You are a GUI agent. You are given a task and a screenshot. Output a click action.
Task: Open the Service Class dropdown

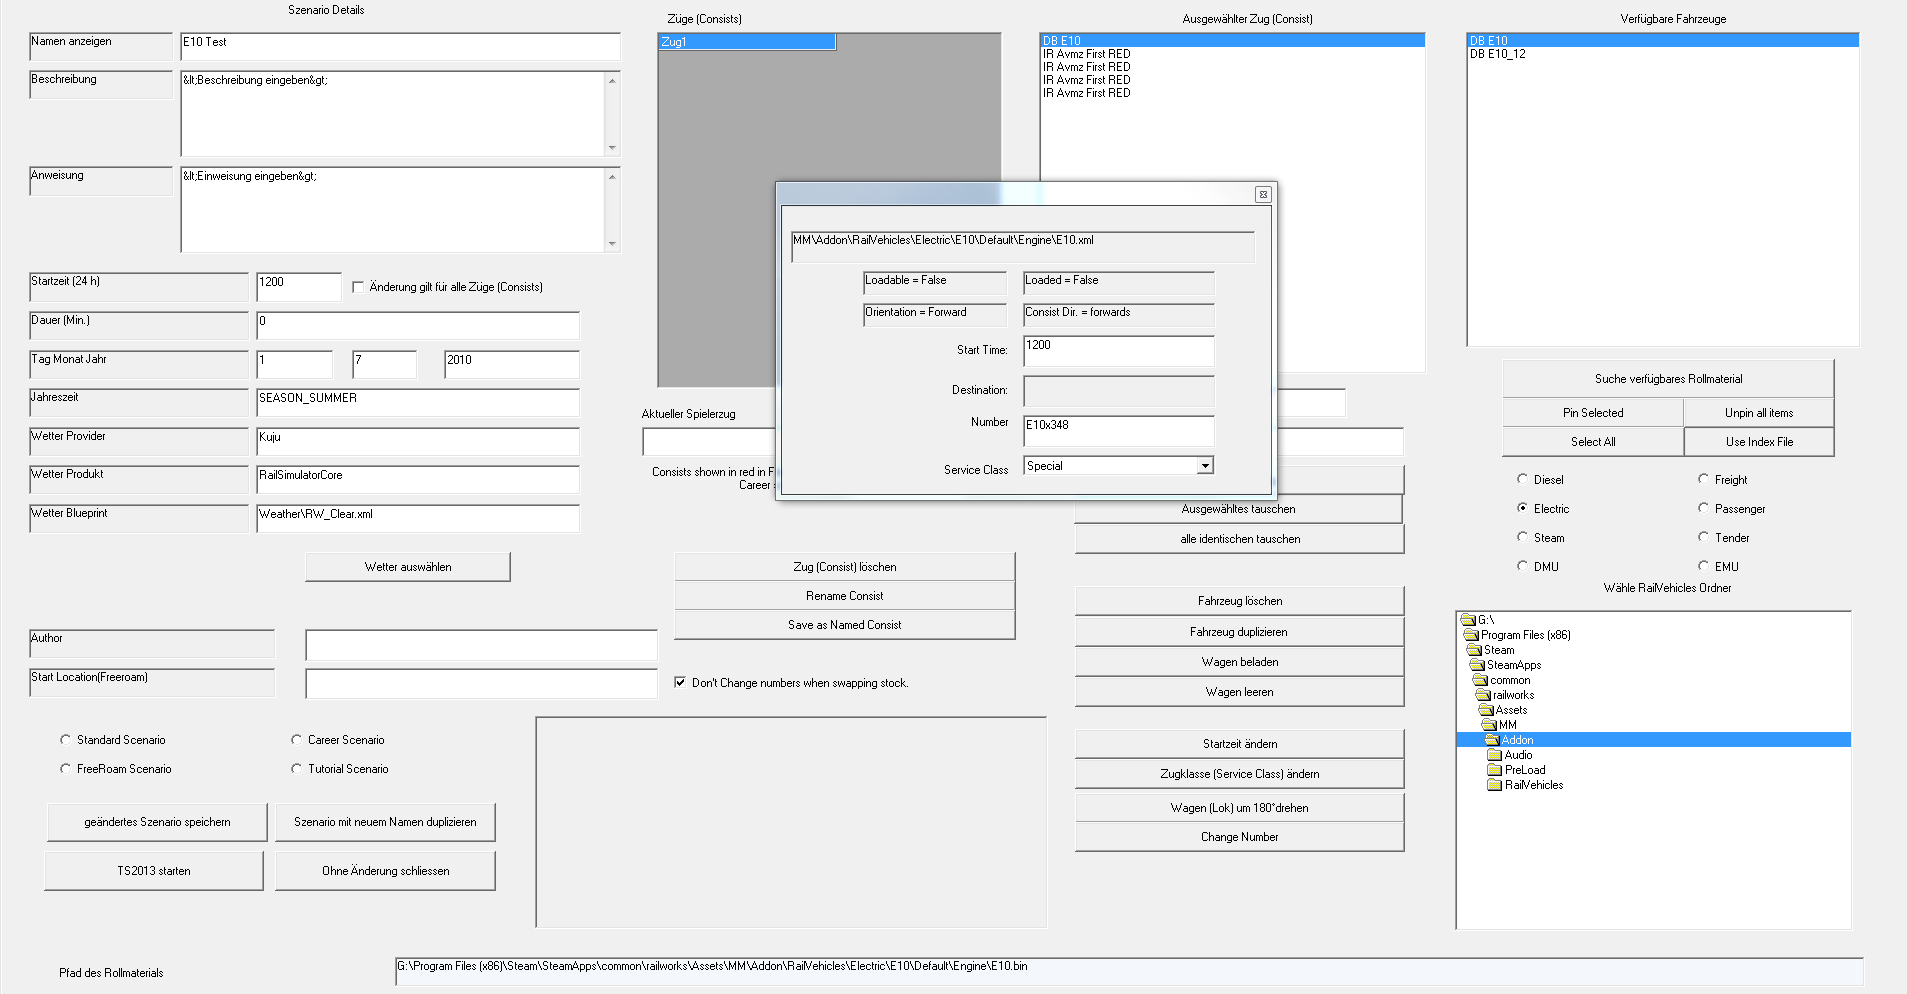[1205, 466]
